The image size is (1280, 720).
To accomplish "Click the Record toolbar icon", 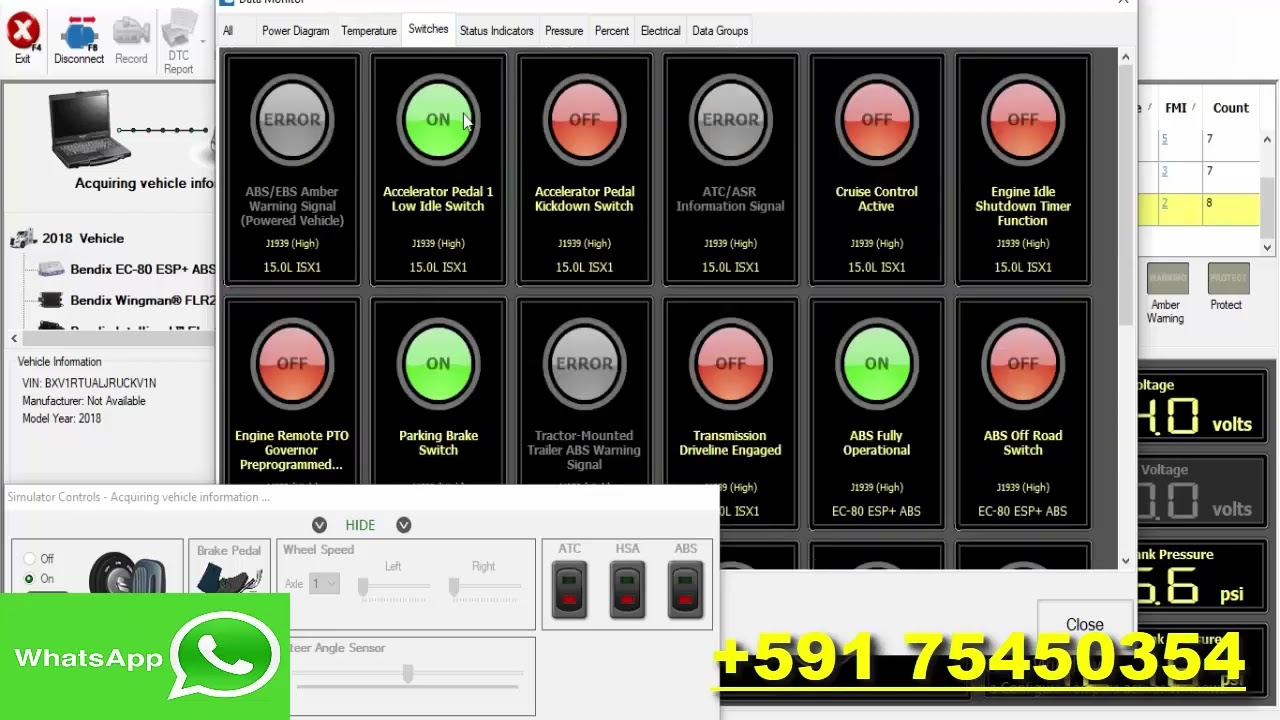I will click(131, 40).
